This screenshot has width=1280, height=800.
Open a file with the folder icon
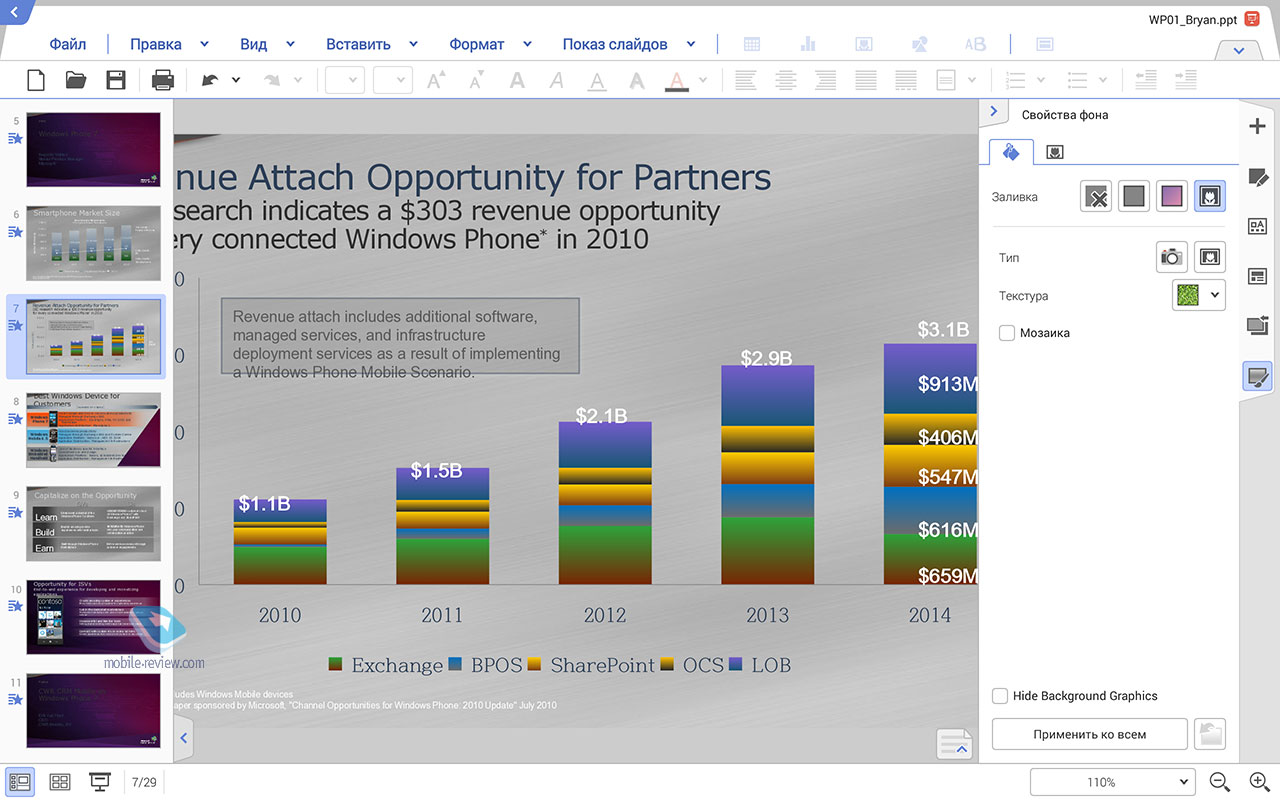coord(76,80)
